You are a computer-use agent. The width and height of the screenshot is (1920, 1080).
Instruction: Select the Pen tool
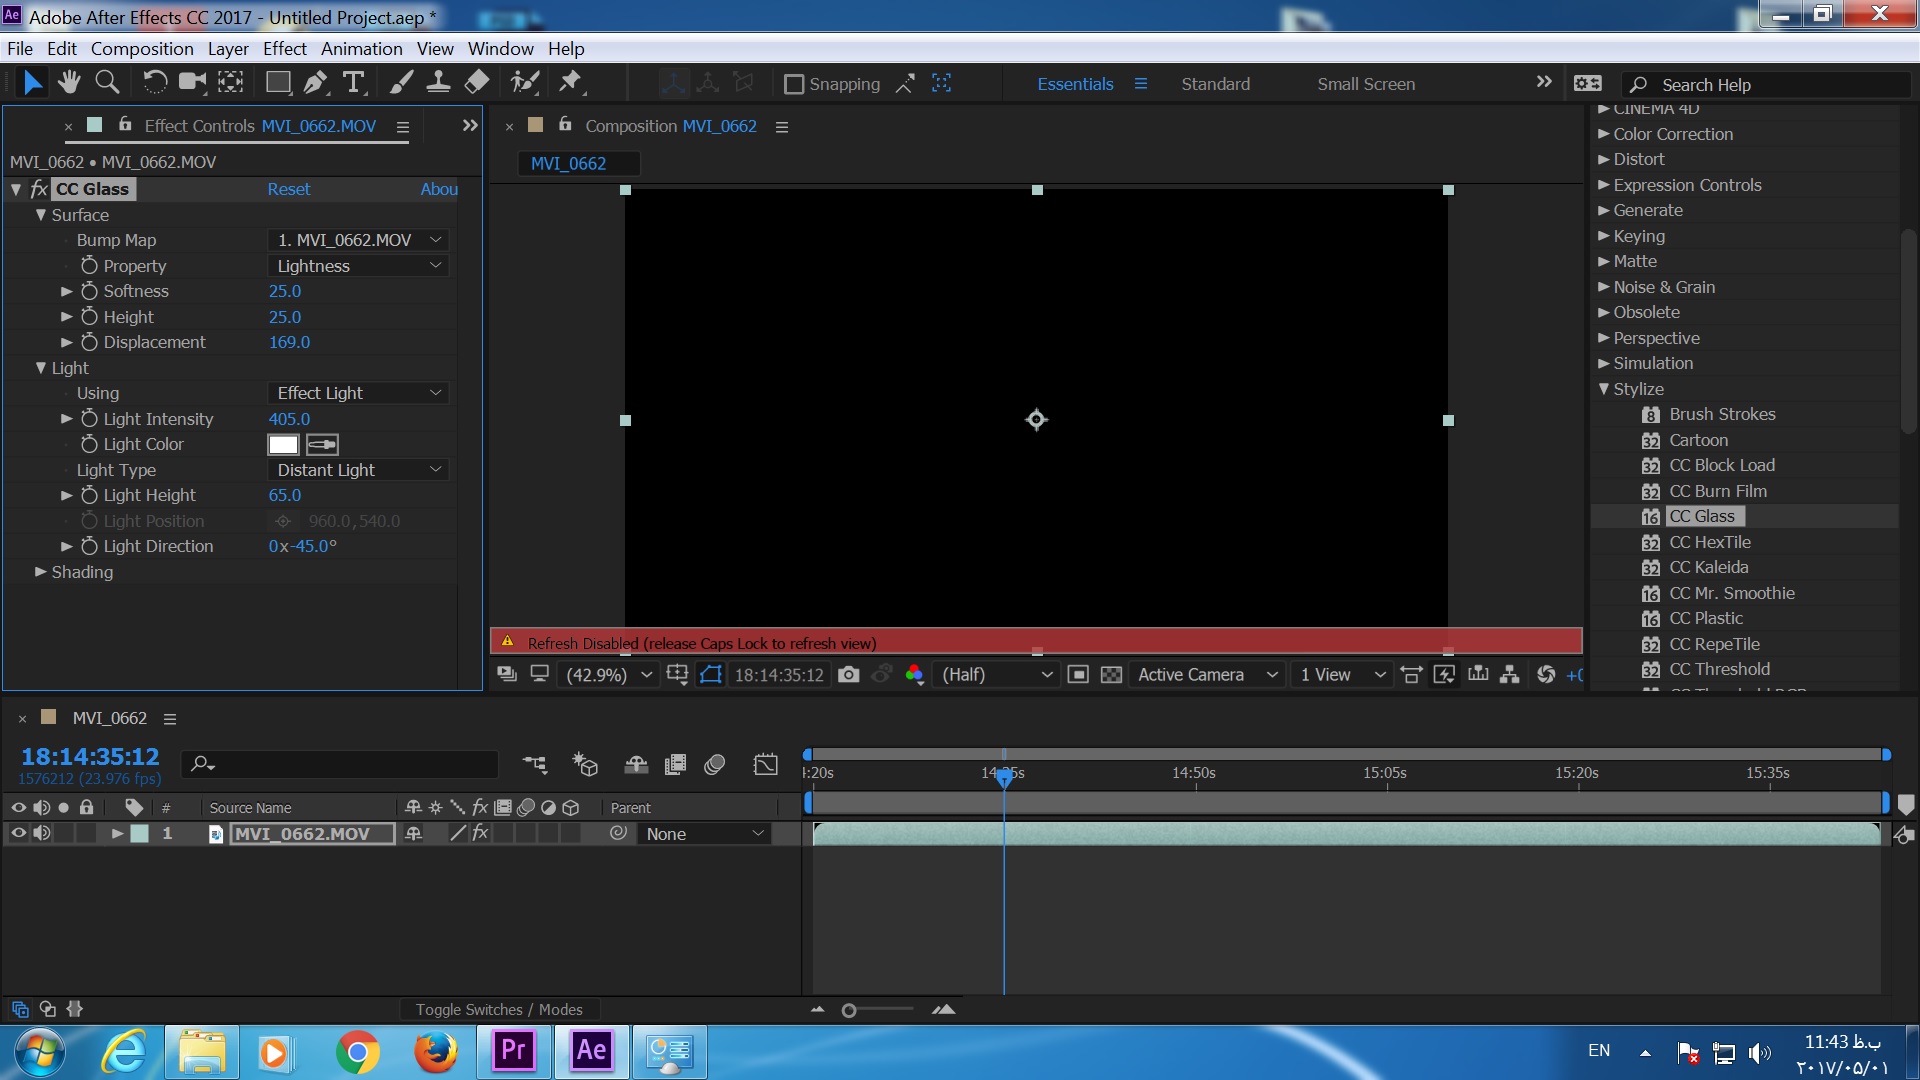pos(316,83)
